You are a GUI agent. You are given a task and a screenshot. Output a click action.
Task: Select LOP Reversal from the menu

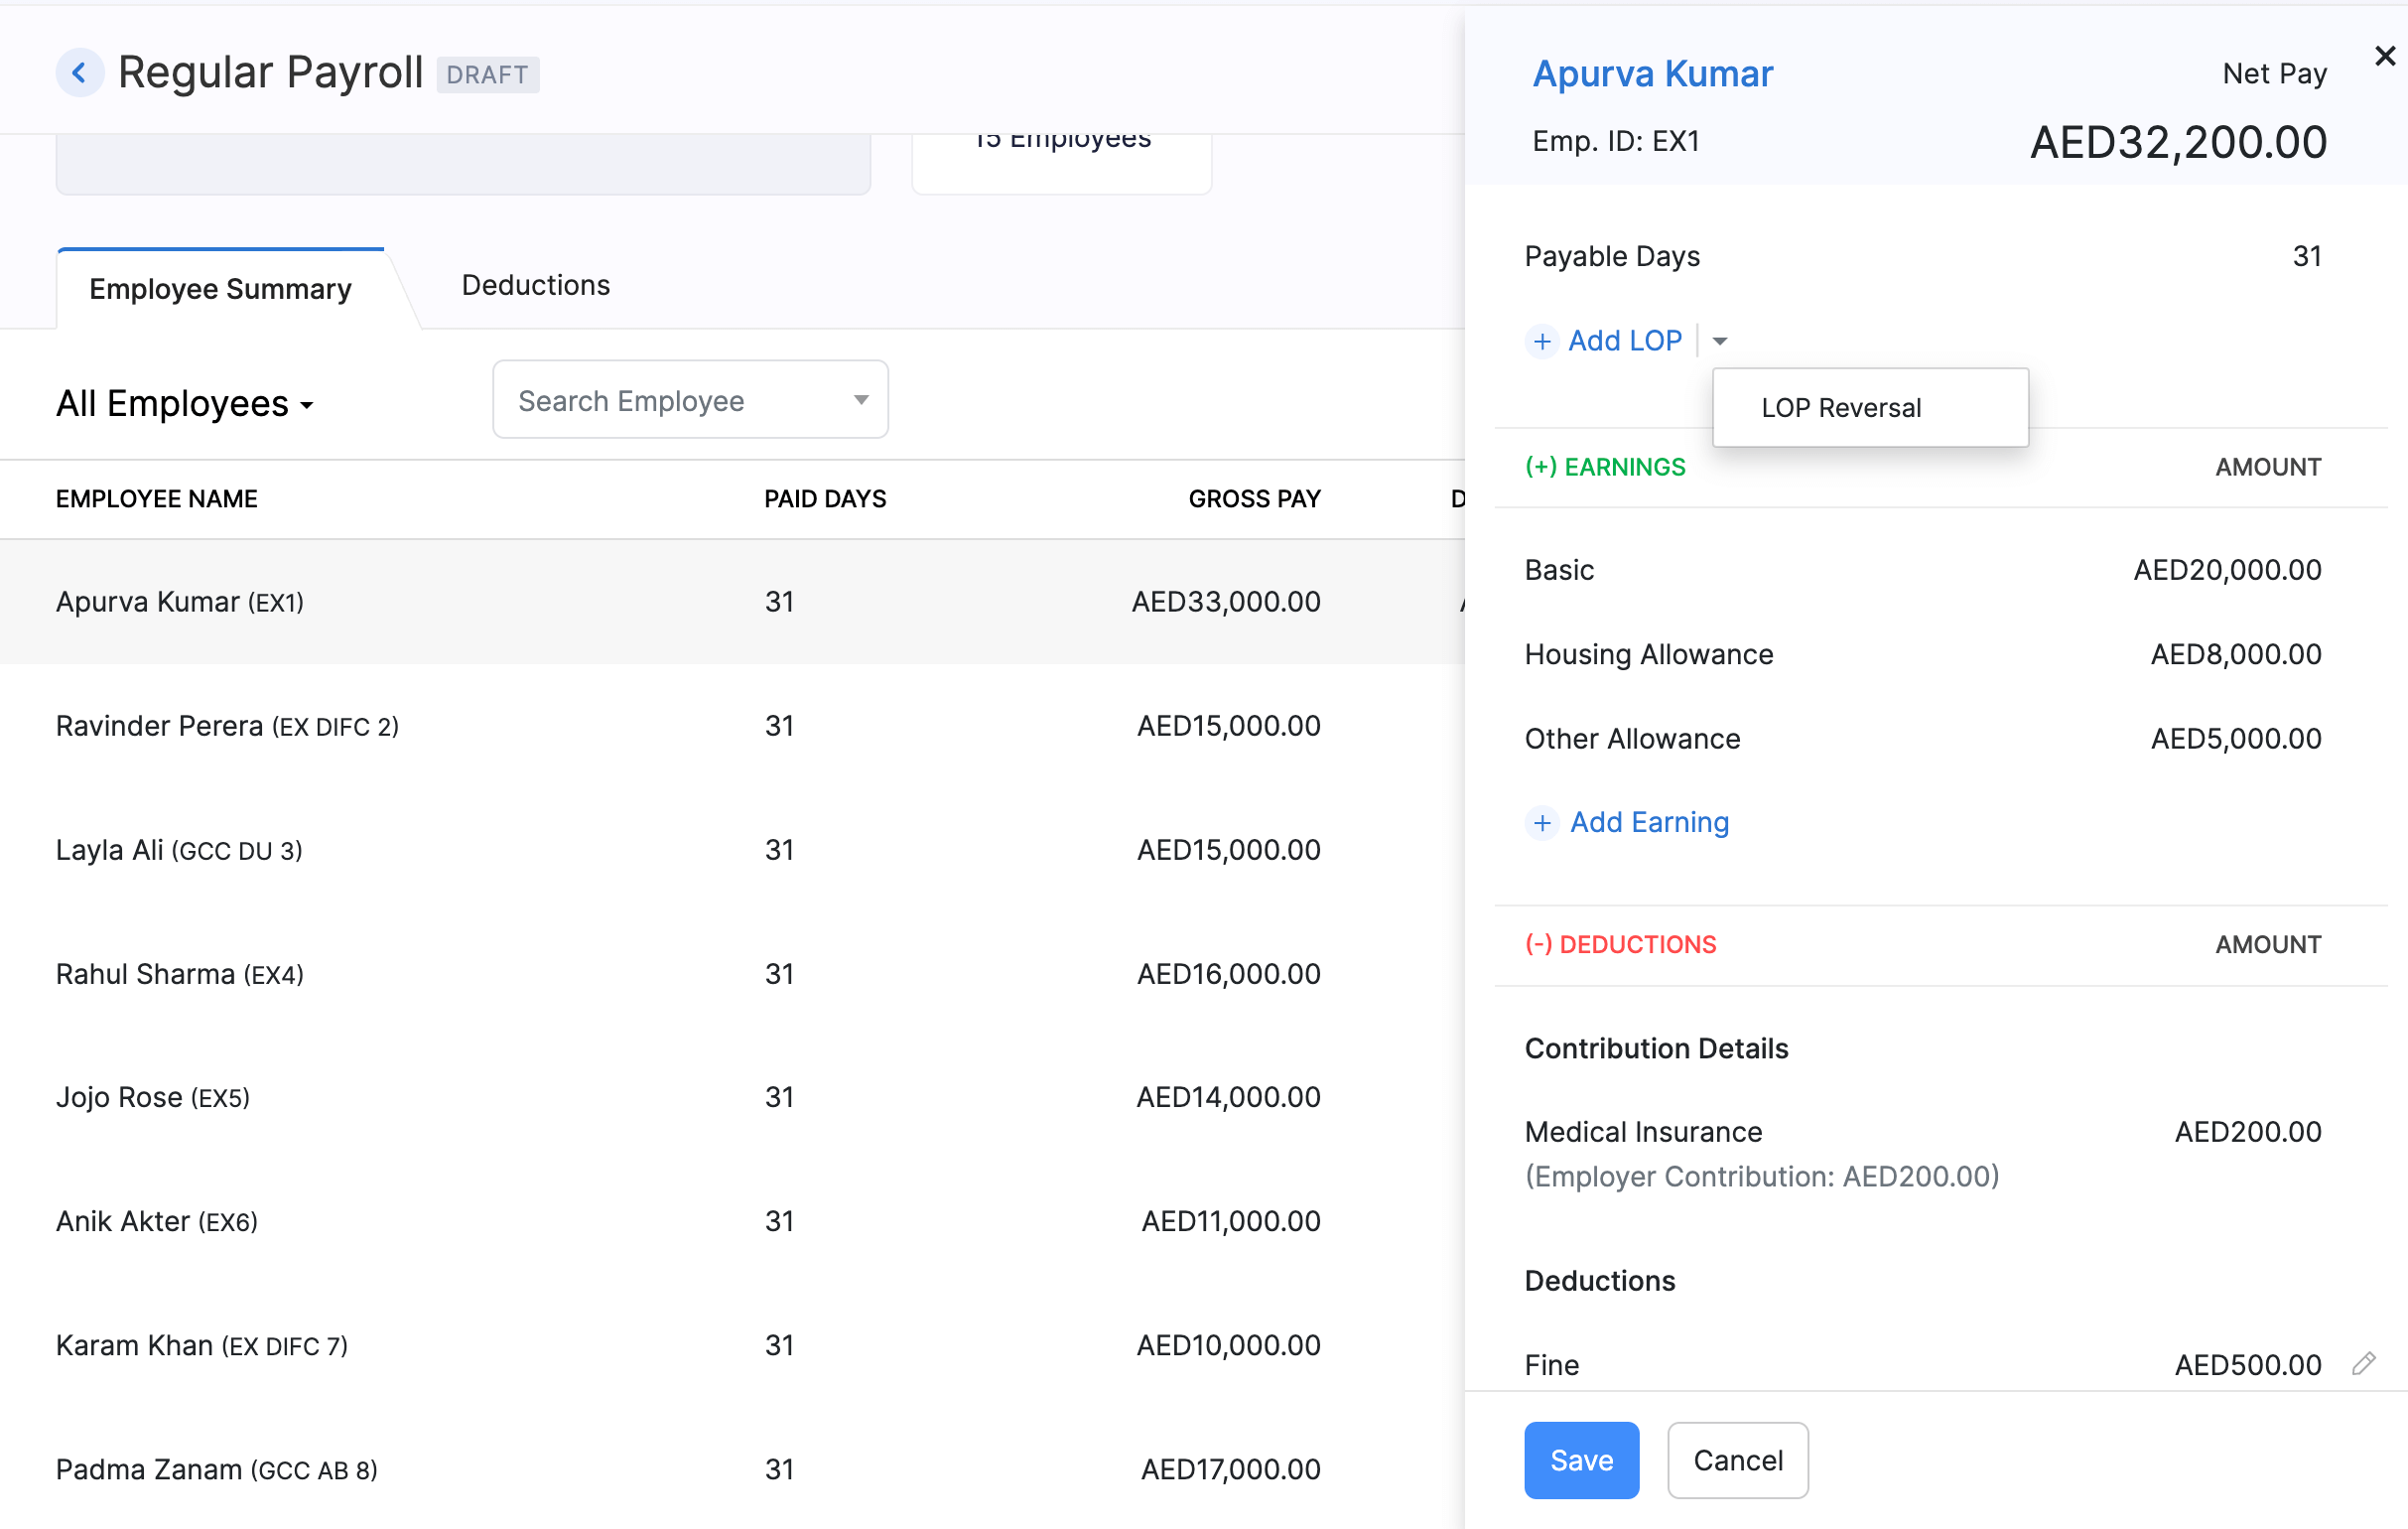point(1840,408)
